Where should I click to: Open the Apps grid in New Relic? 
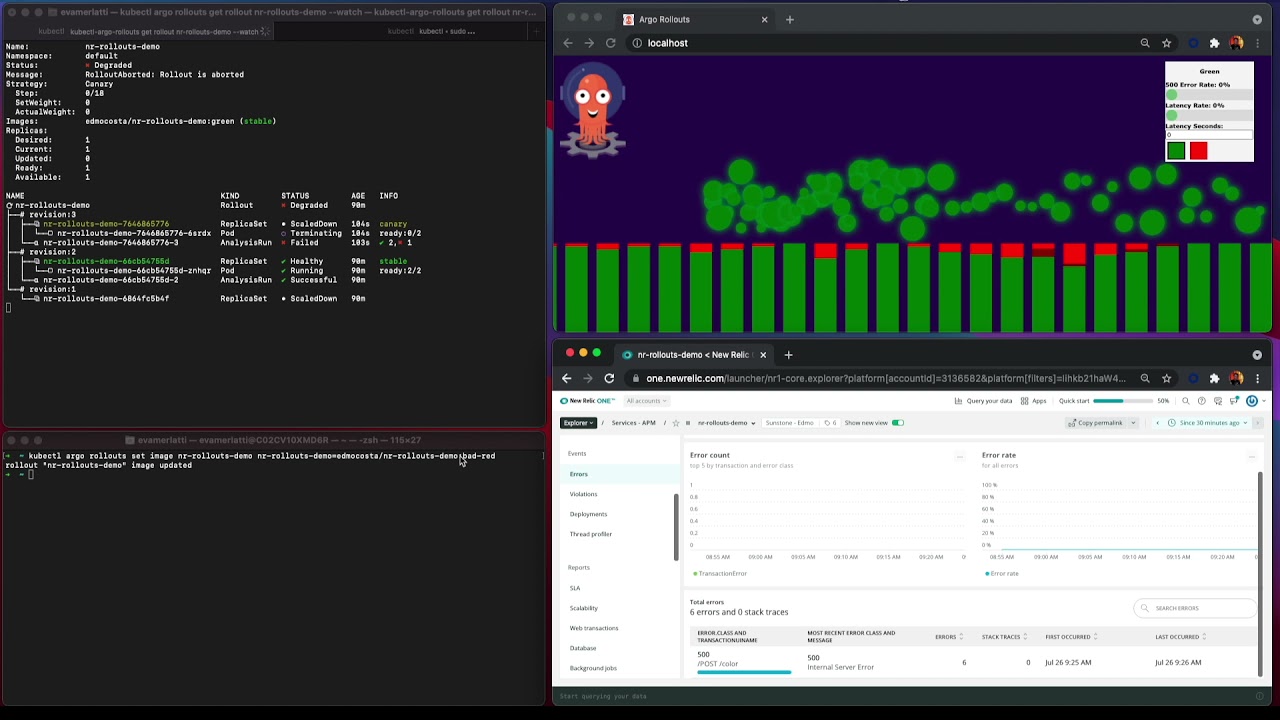(1025, 401)
